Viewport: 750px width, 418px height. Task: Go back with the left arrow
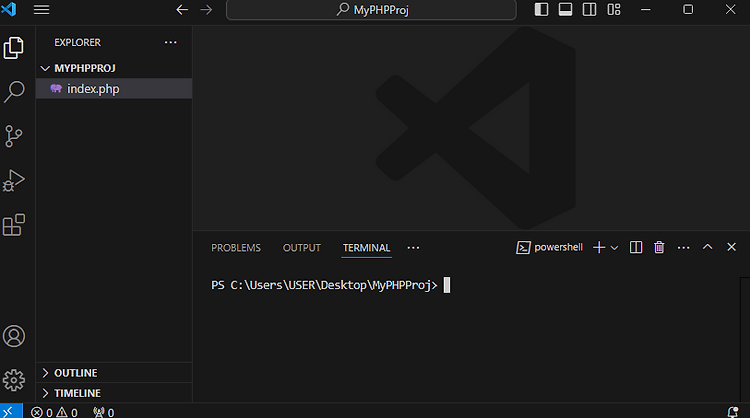point(182,10)
